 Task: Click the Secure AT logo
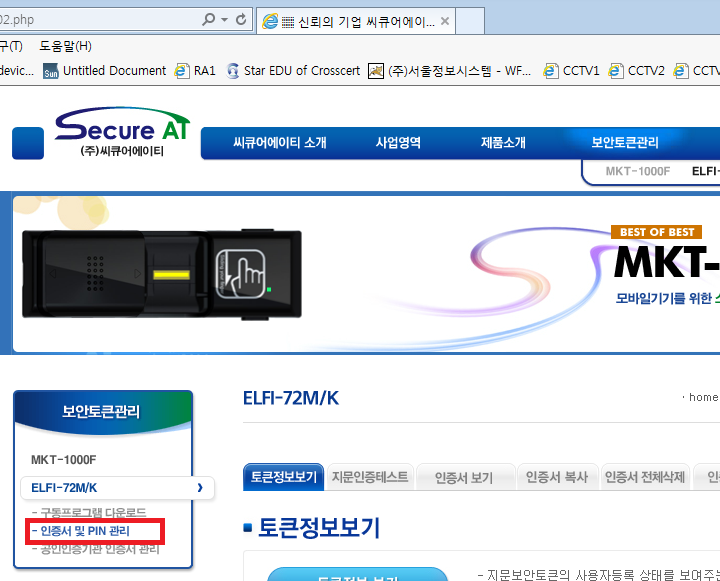[x=122, y=132]
